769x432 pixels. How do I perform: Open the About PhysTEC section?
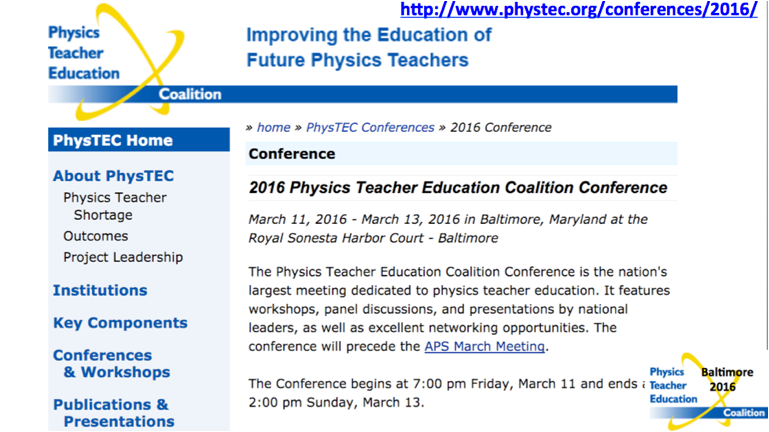(x=113, y=176)
